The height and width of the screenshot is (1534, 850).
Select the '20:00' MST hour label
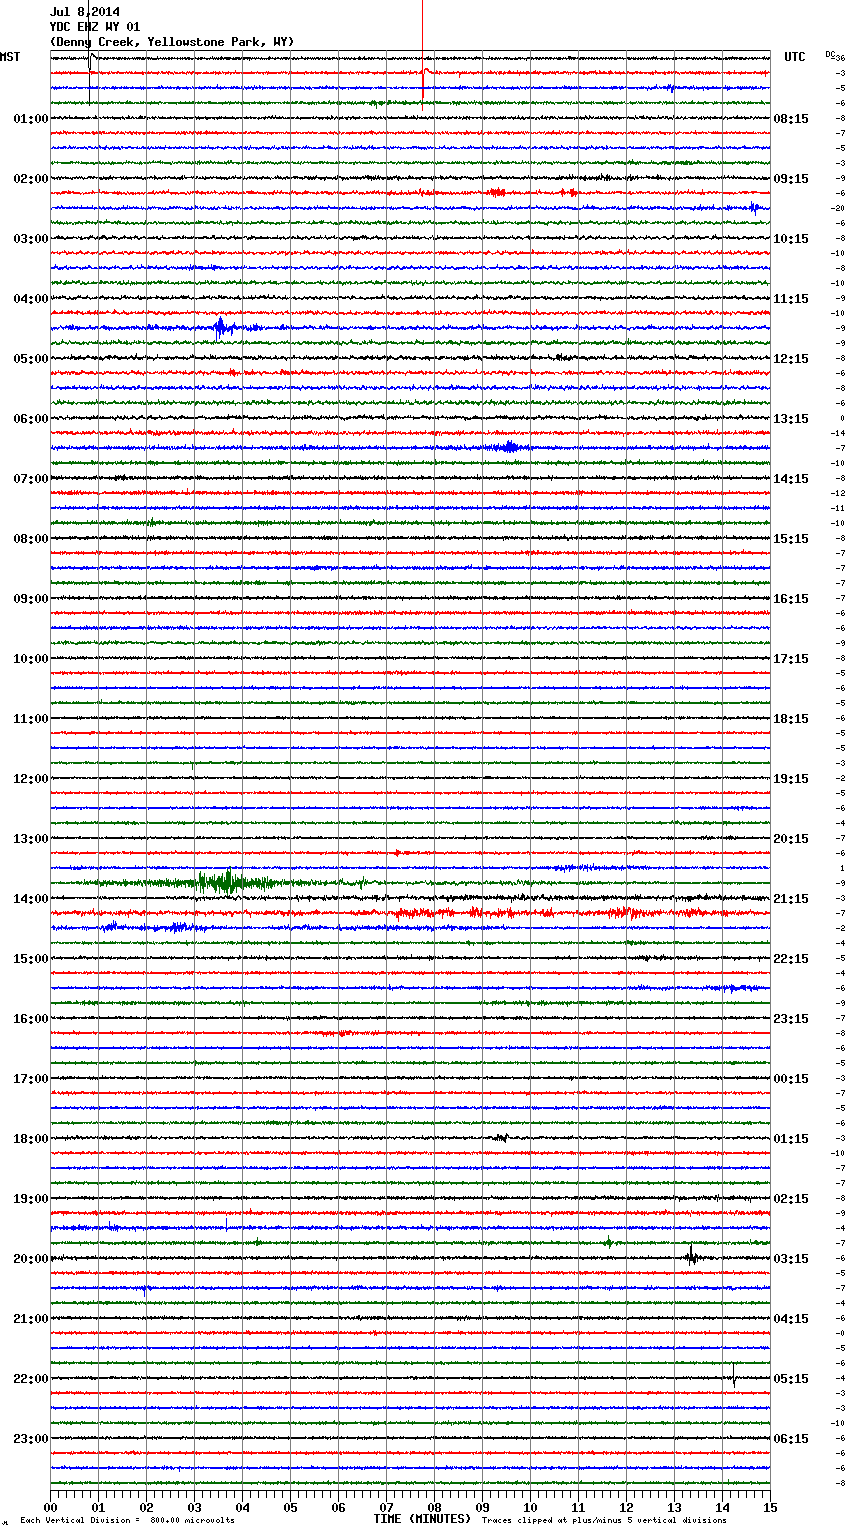pos(31,1259)
